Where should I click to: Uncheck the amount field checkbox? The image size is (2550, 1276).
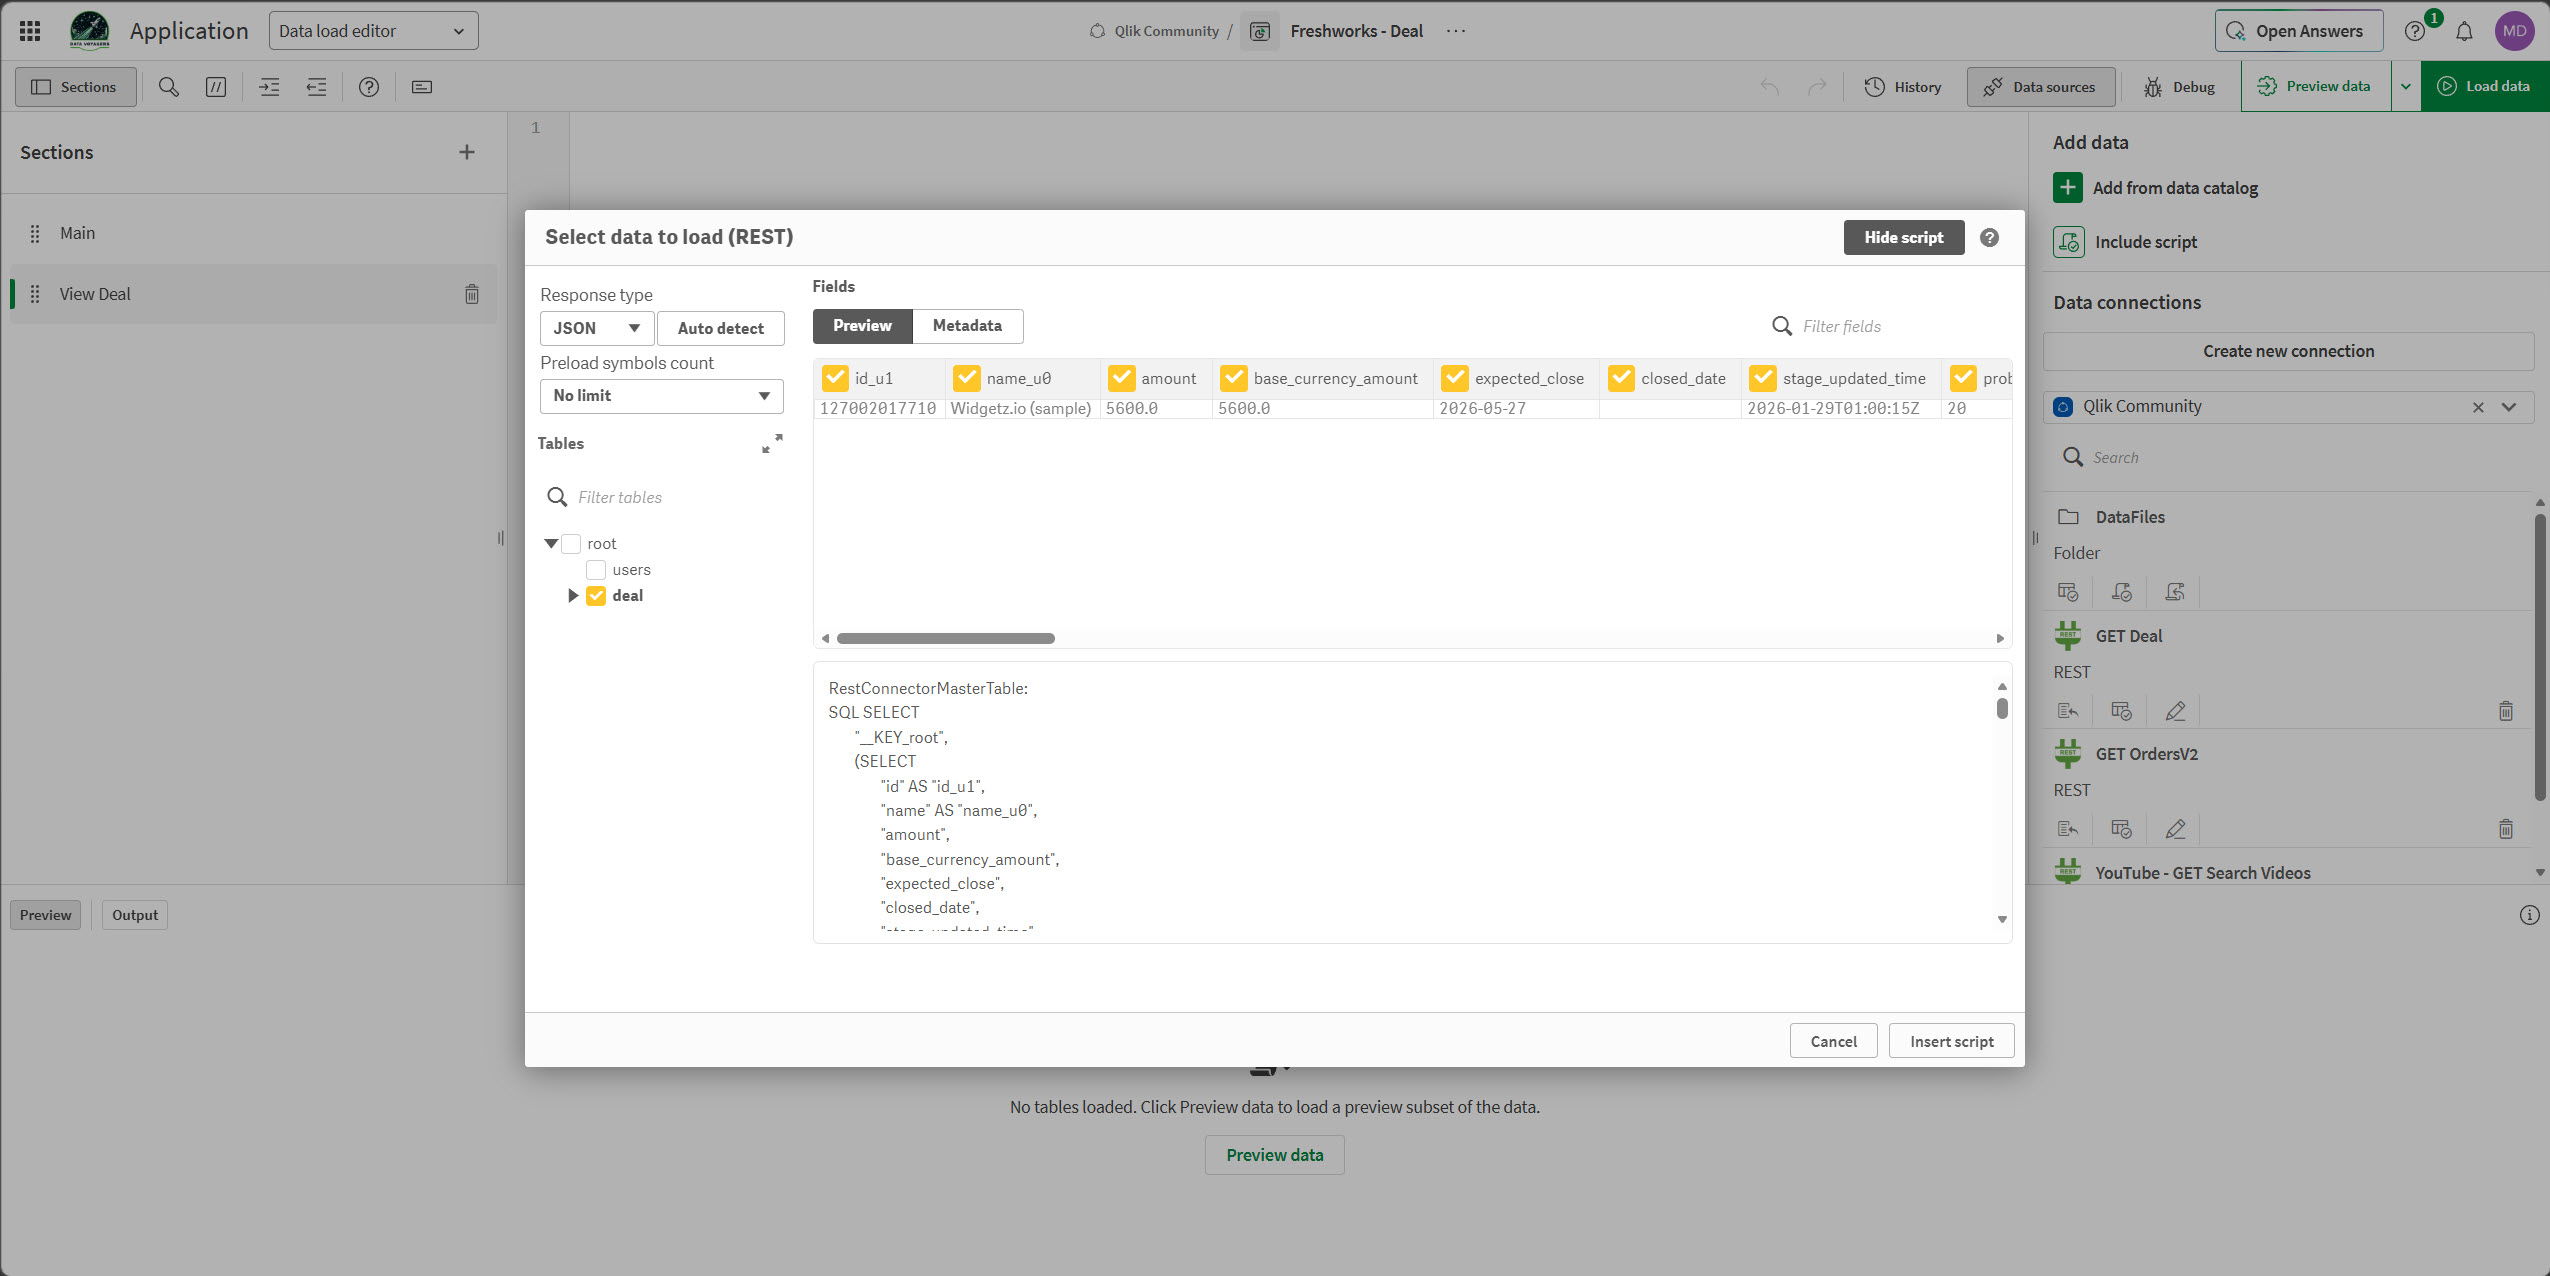coord(1122,378)
